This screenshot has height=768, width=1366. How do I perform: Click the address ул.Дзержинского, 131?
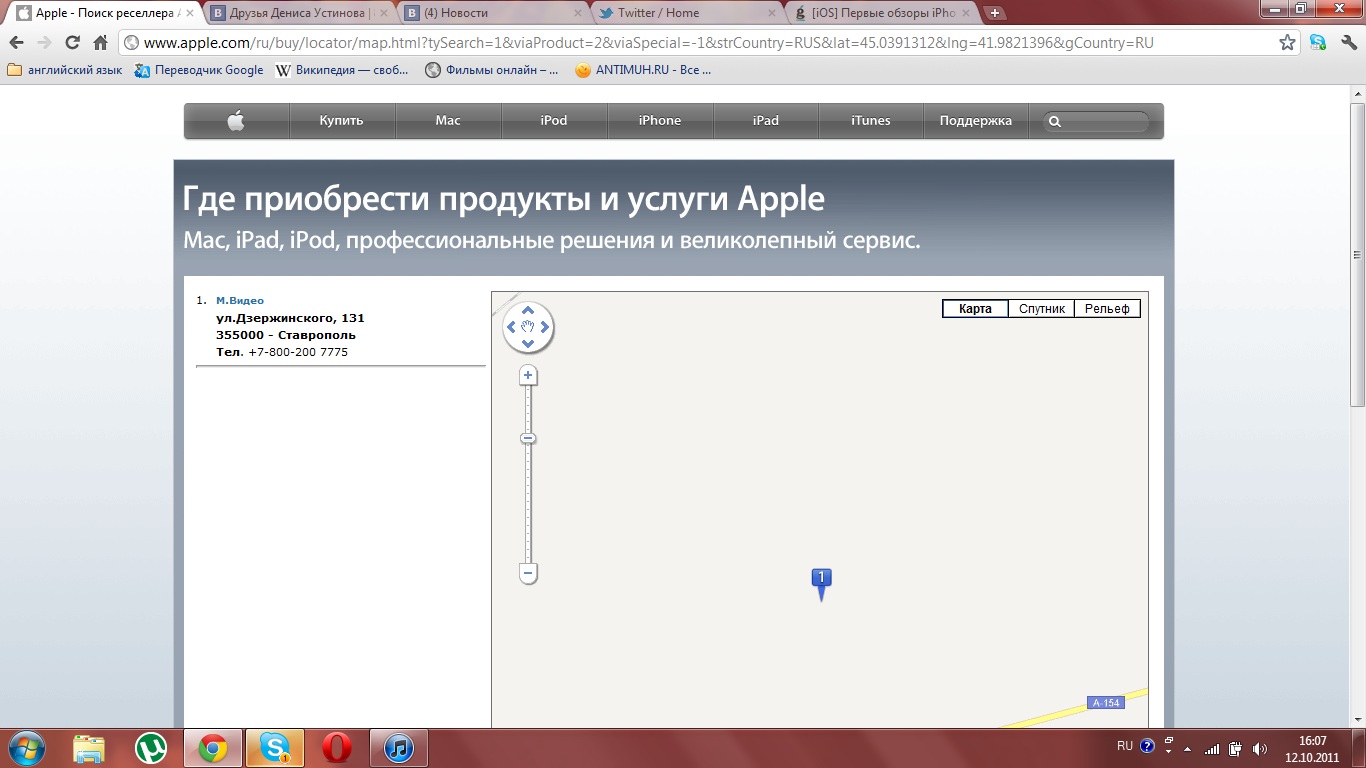pos(290,318)
